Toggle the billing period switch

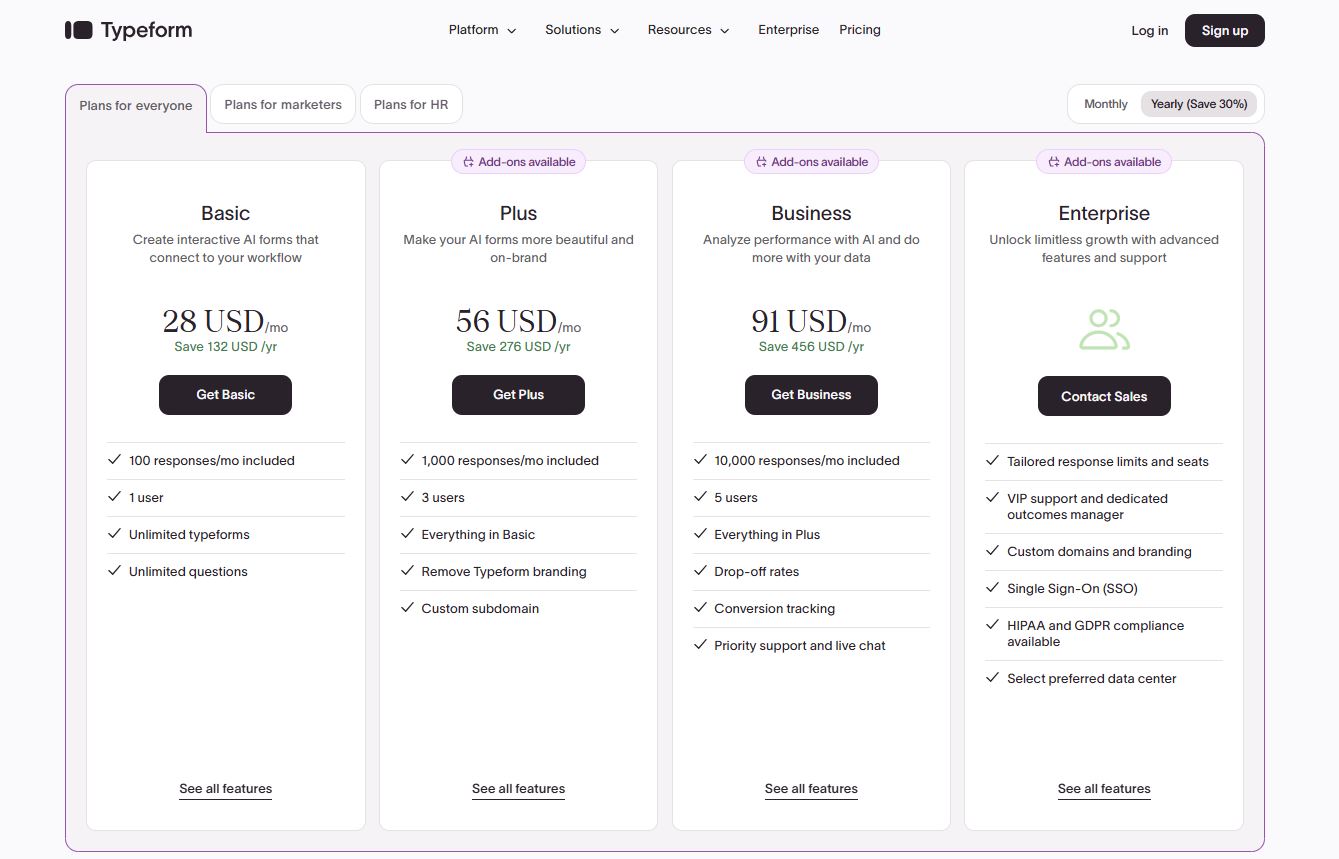pos(1165,103)
